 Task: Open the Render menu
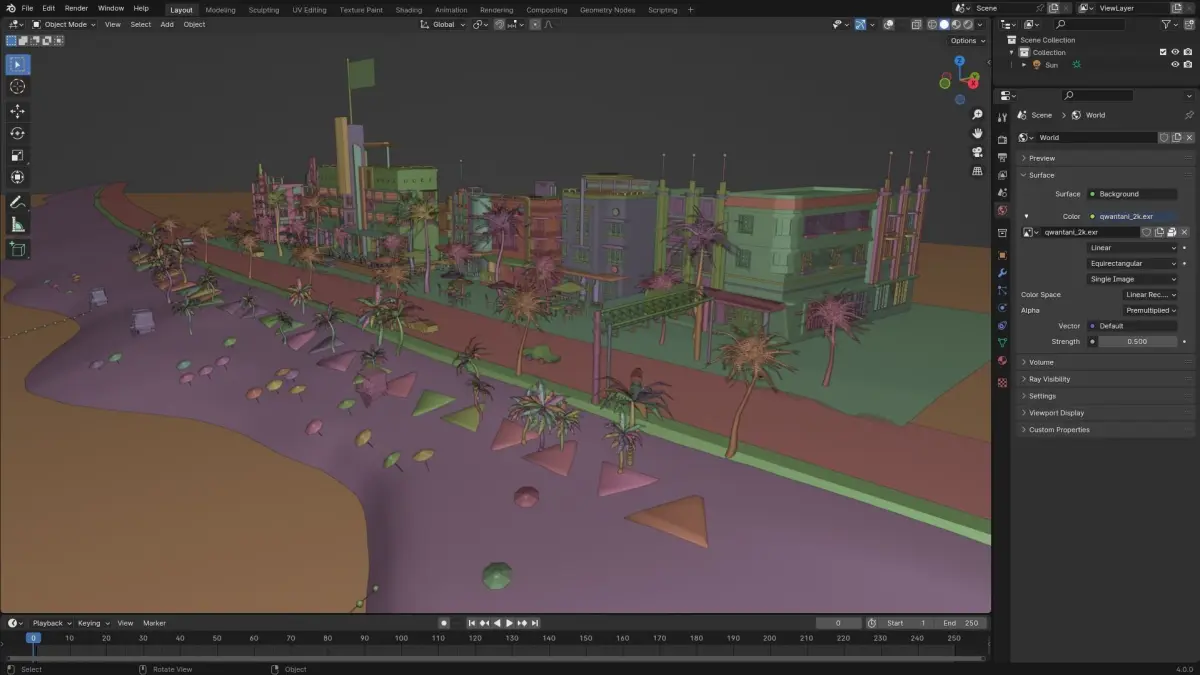coord(76,8)
